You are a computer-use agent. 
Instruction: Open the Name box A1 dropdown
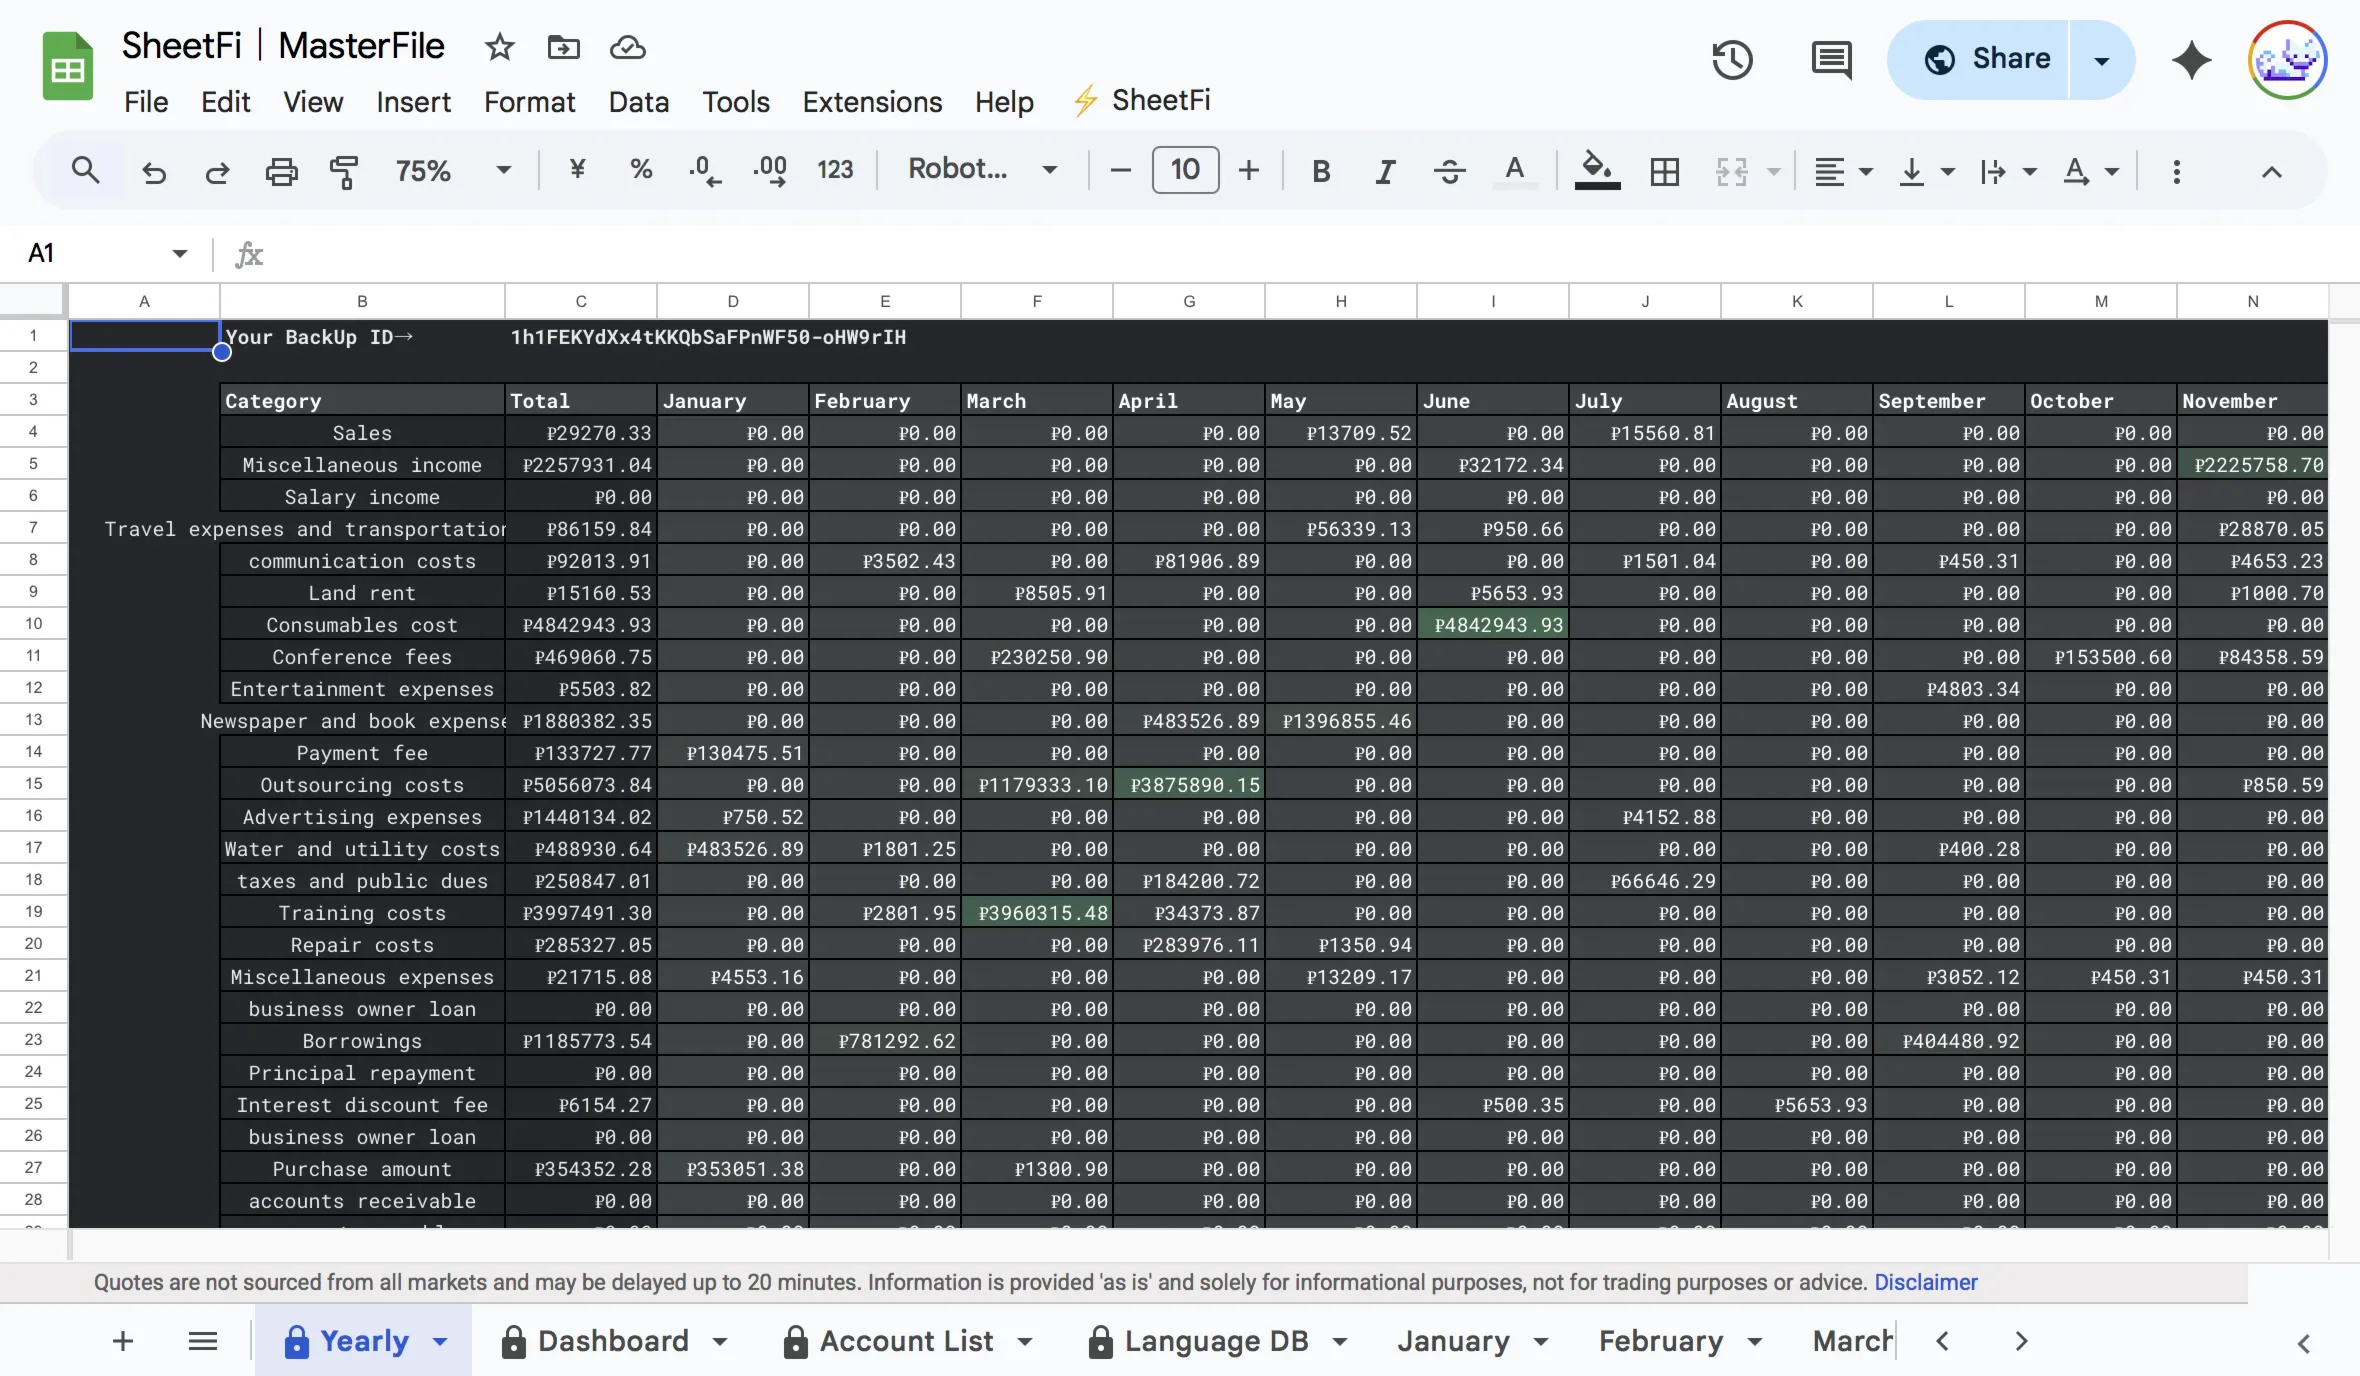coord(179,253)
